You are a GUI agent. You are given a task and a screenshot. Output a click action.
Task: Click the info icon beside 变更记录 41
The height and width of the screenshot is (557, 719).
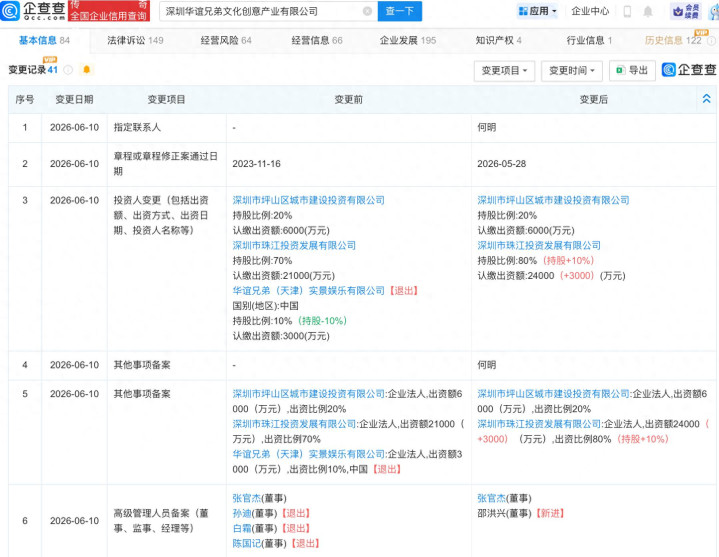(68, 70)
